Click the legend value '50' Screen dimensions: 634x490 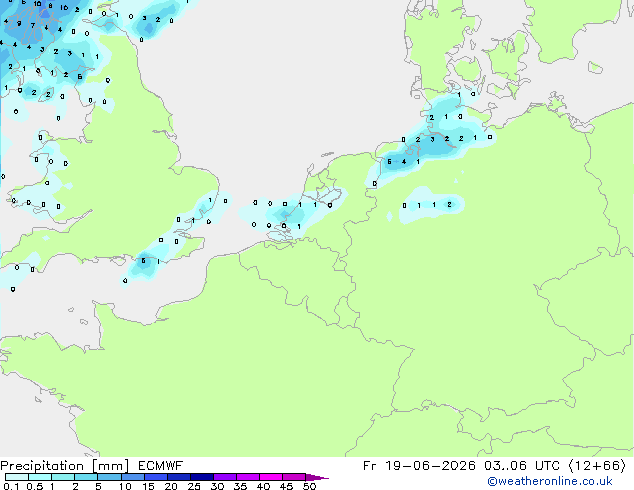click(x=309, y=486)
